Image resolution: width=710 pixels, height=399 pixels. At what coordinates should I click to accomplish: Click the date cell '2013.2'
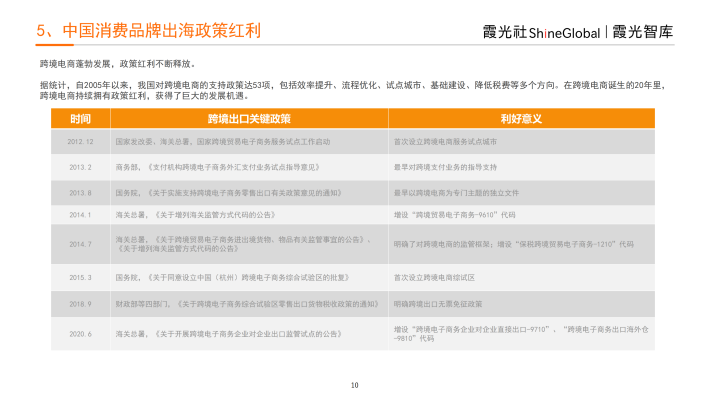point(81,167)
